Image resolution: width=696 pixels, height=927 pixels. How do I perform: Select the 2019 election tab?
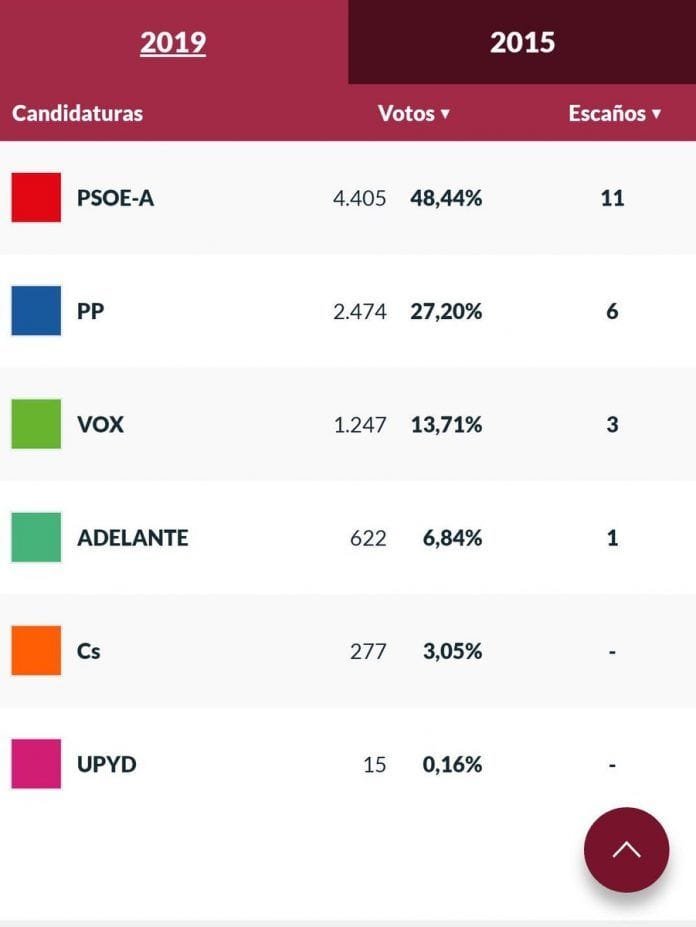[173, 42]
